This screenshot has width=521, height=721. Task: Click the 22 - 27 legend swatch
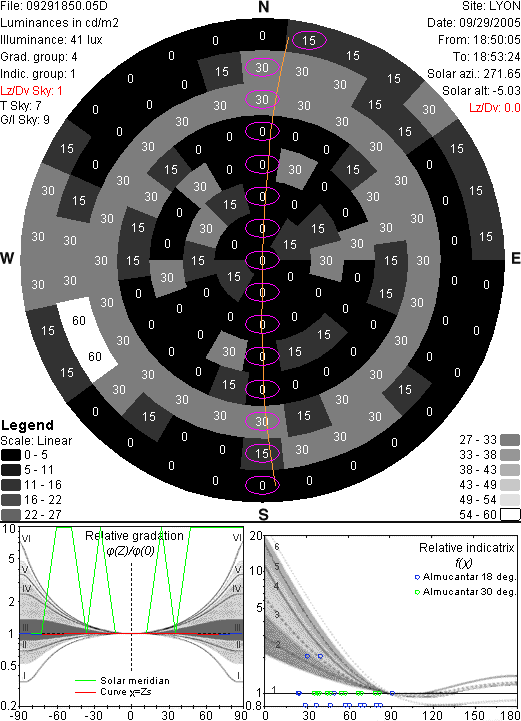pos(11,515)
